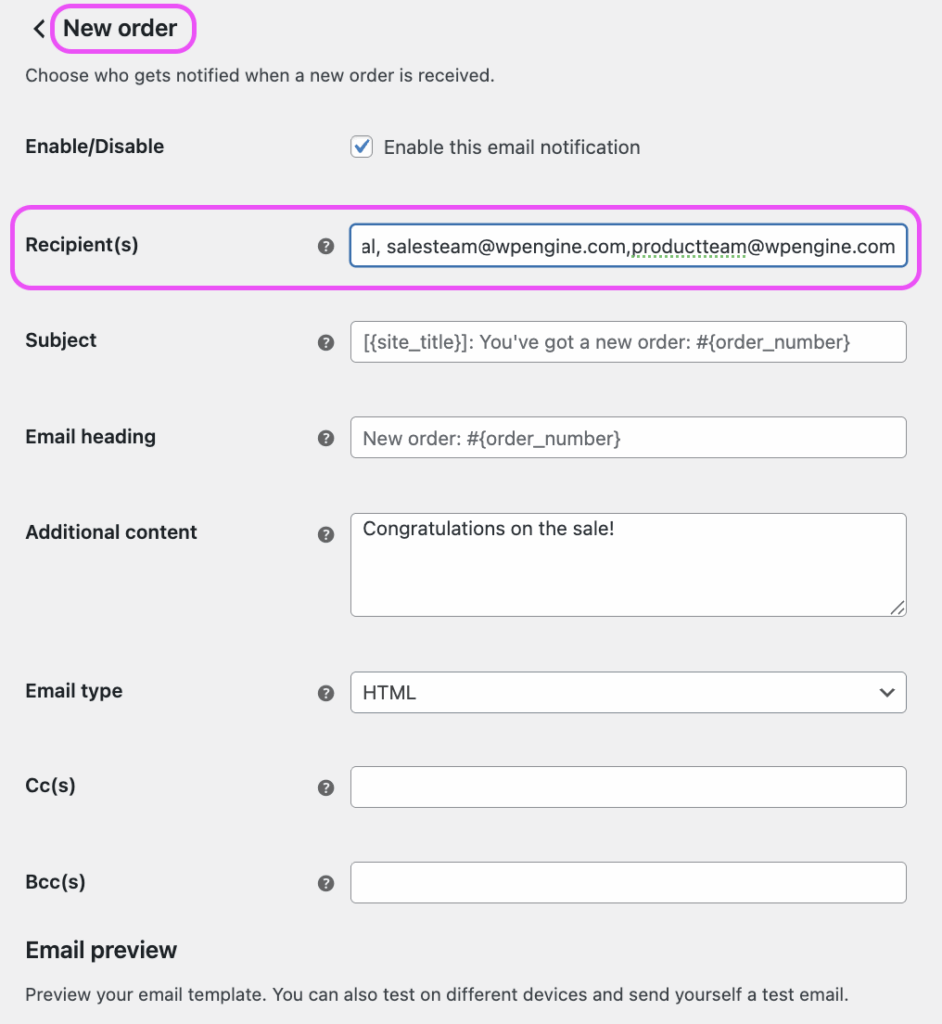
Task: Click the help icon next to Subject
Action: (325, 342)
